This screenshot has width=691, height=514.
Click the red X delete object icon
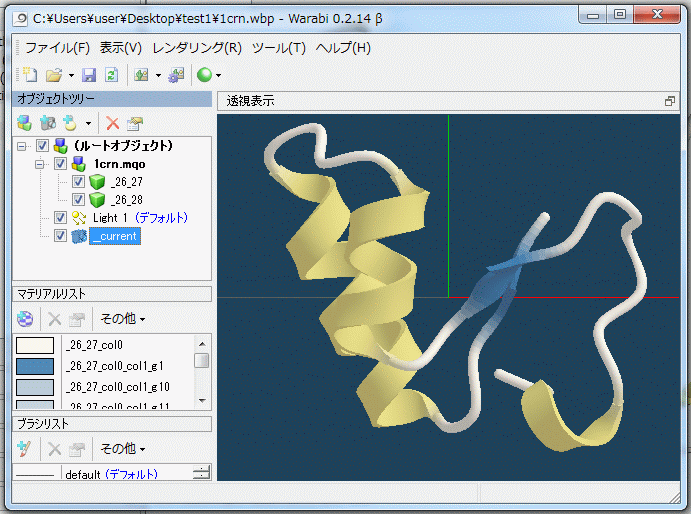(112, 123)
